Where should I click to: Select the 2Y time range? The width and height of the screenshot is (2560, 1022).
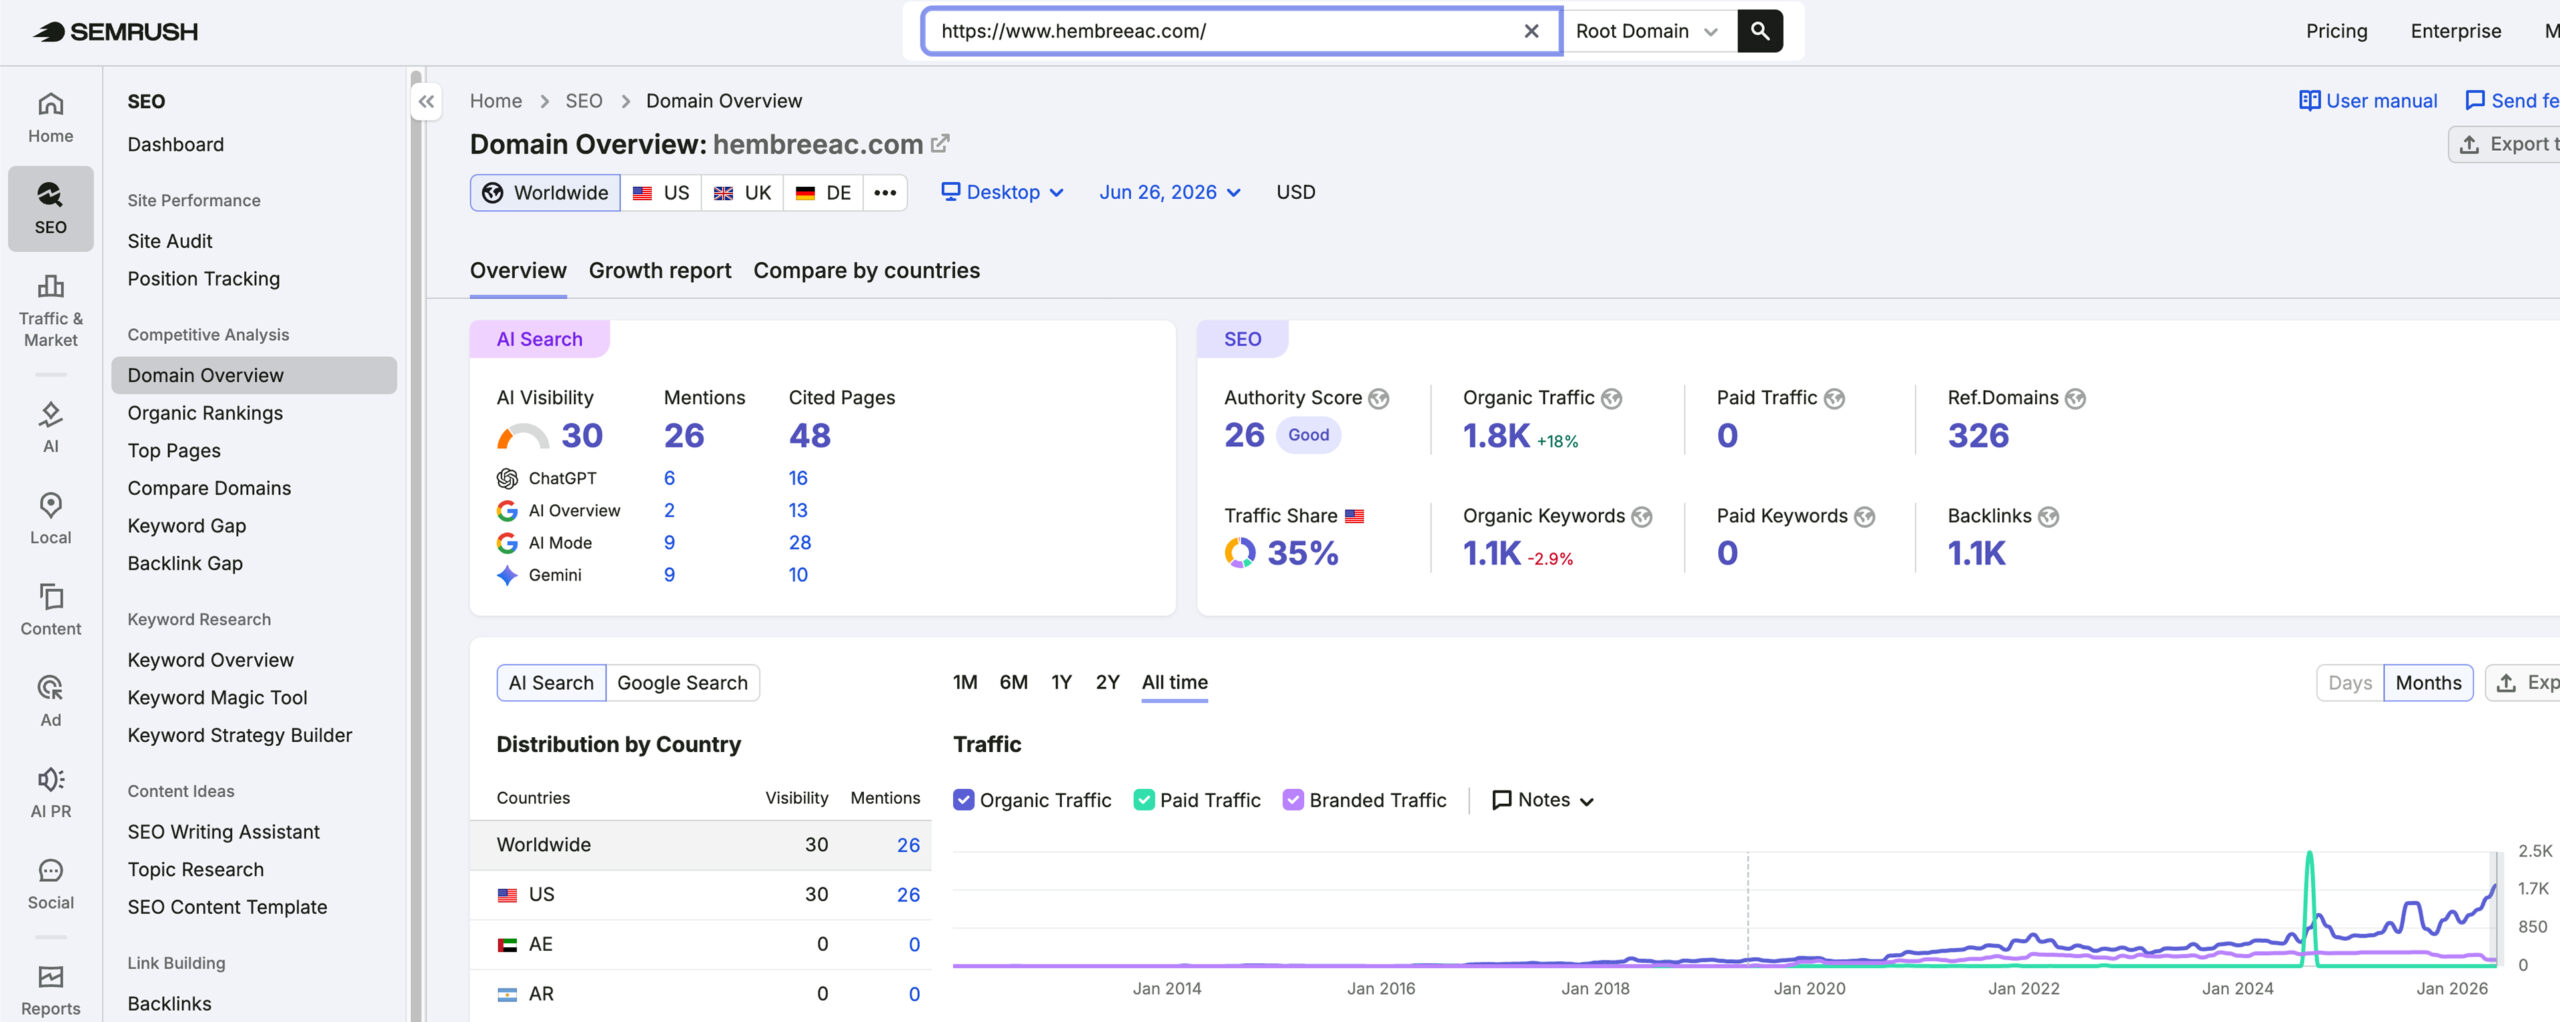coord(1108,682)
